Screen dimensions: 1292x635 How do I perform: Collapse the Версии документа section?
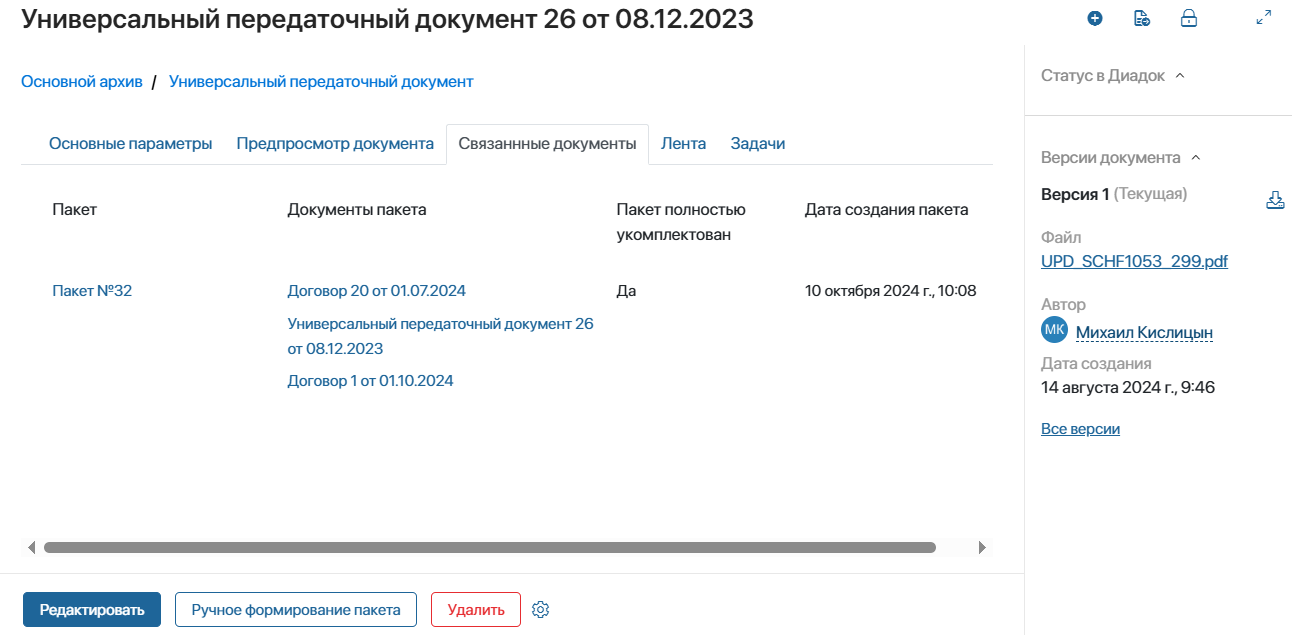(1195, 157)
